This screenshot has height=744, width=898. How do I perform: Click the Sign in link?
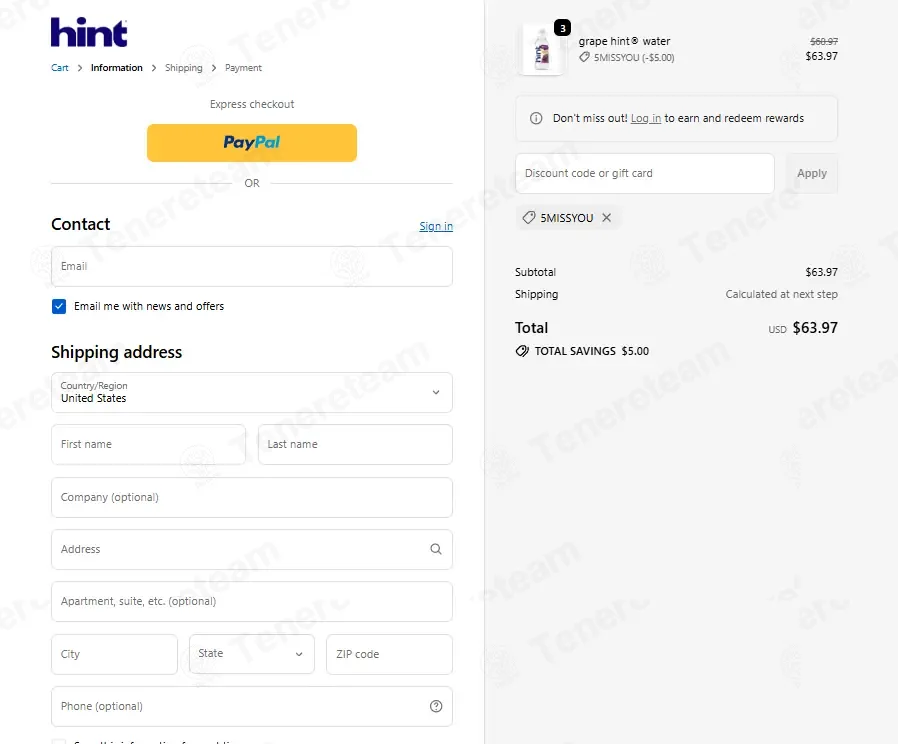436,226
